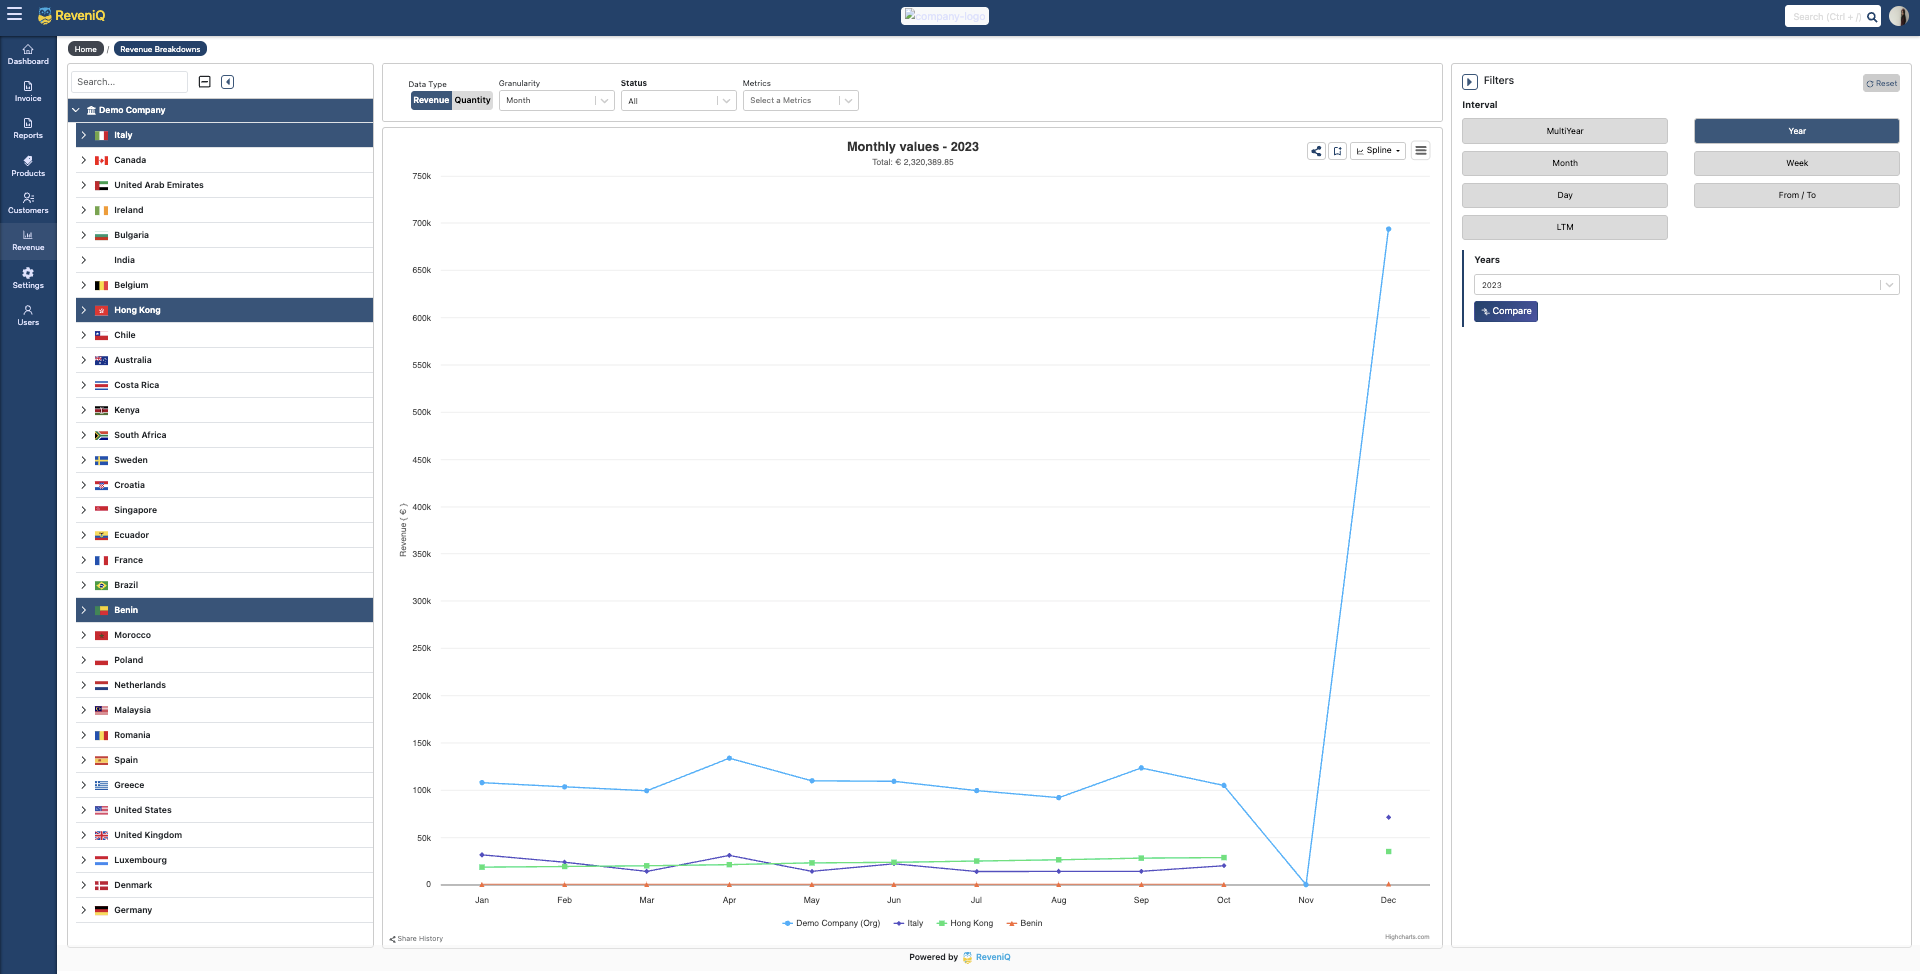Click the December Demo Company data point
This screenshot has width=1920, height=974.
click(x=1388, y=229)
